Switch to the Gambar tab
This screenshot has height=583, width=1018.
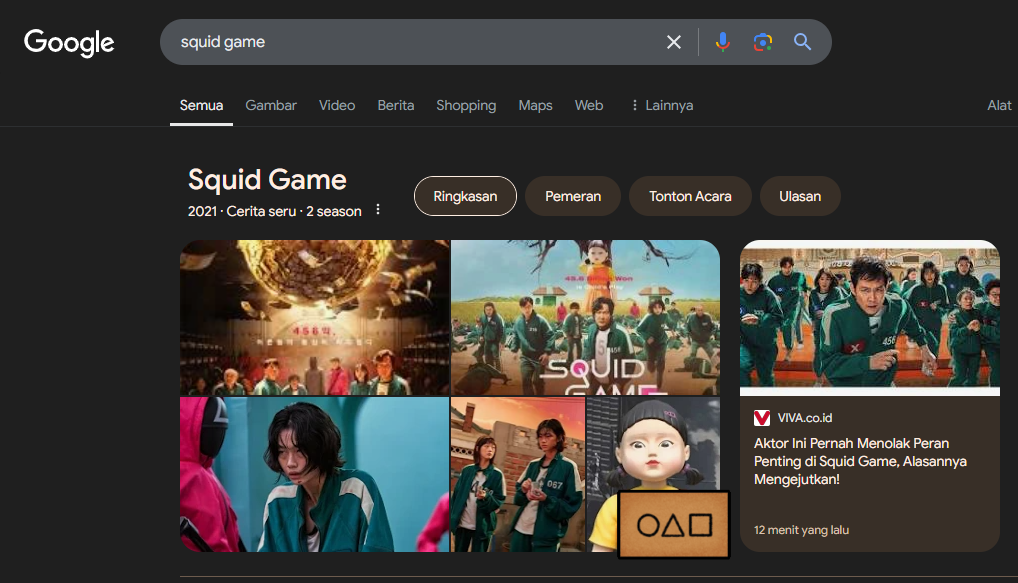click(x=271, y=105)
